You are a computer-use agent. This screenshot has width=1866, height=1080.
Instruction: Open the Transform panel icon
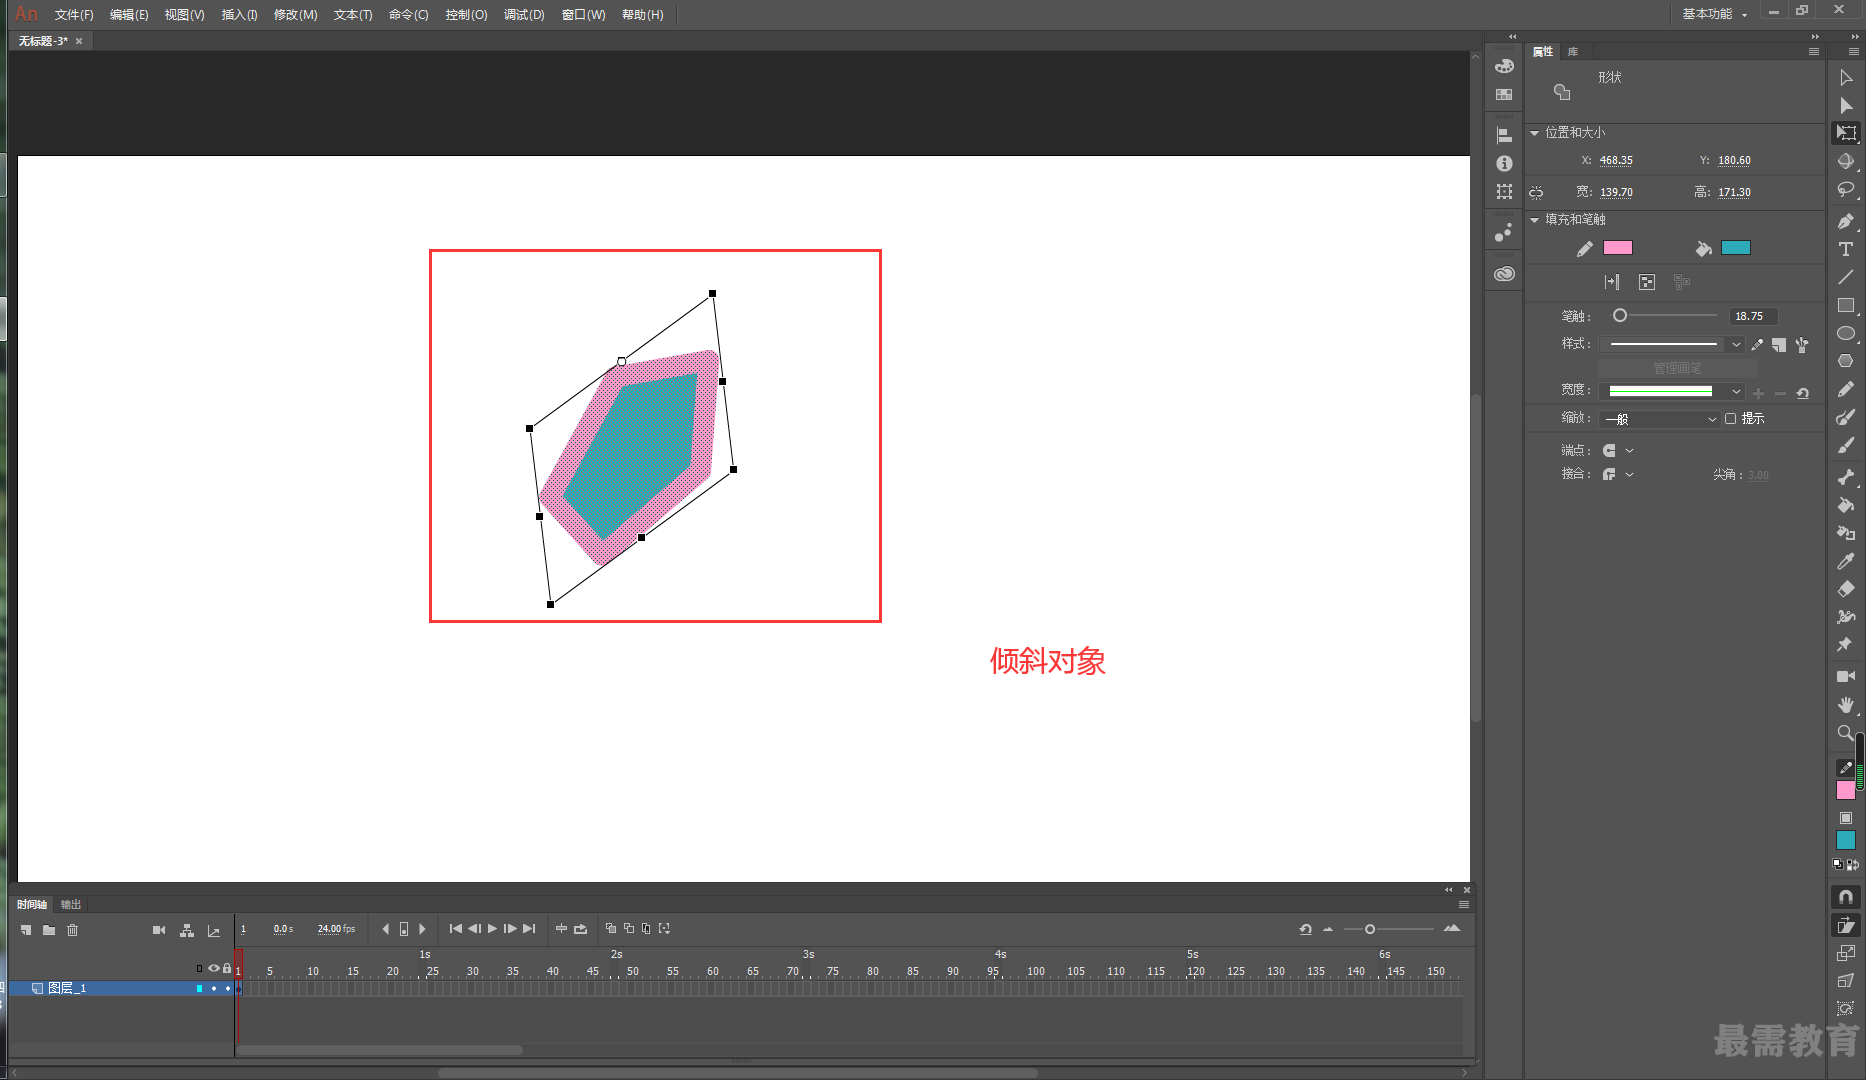point(1504,191)
